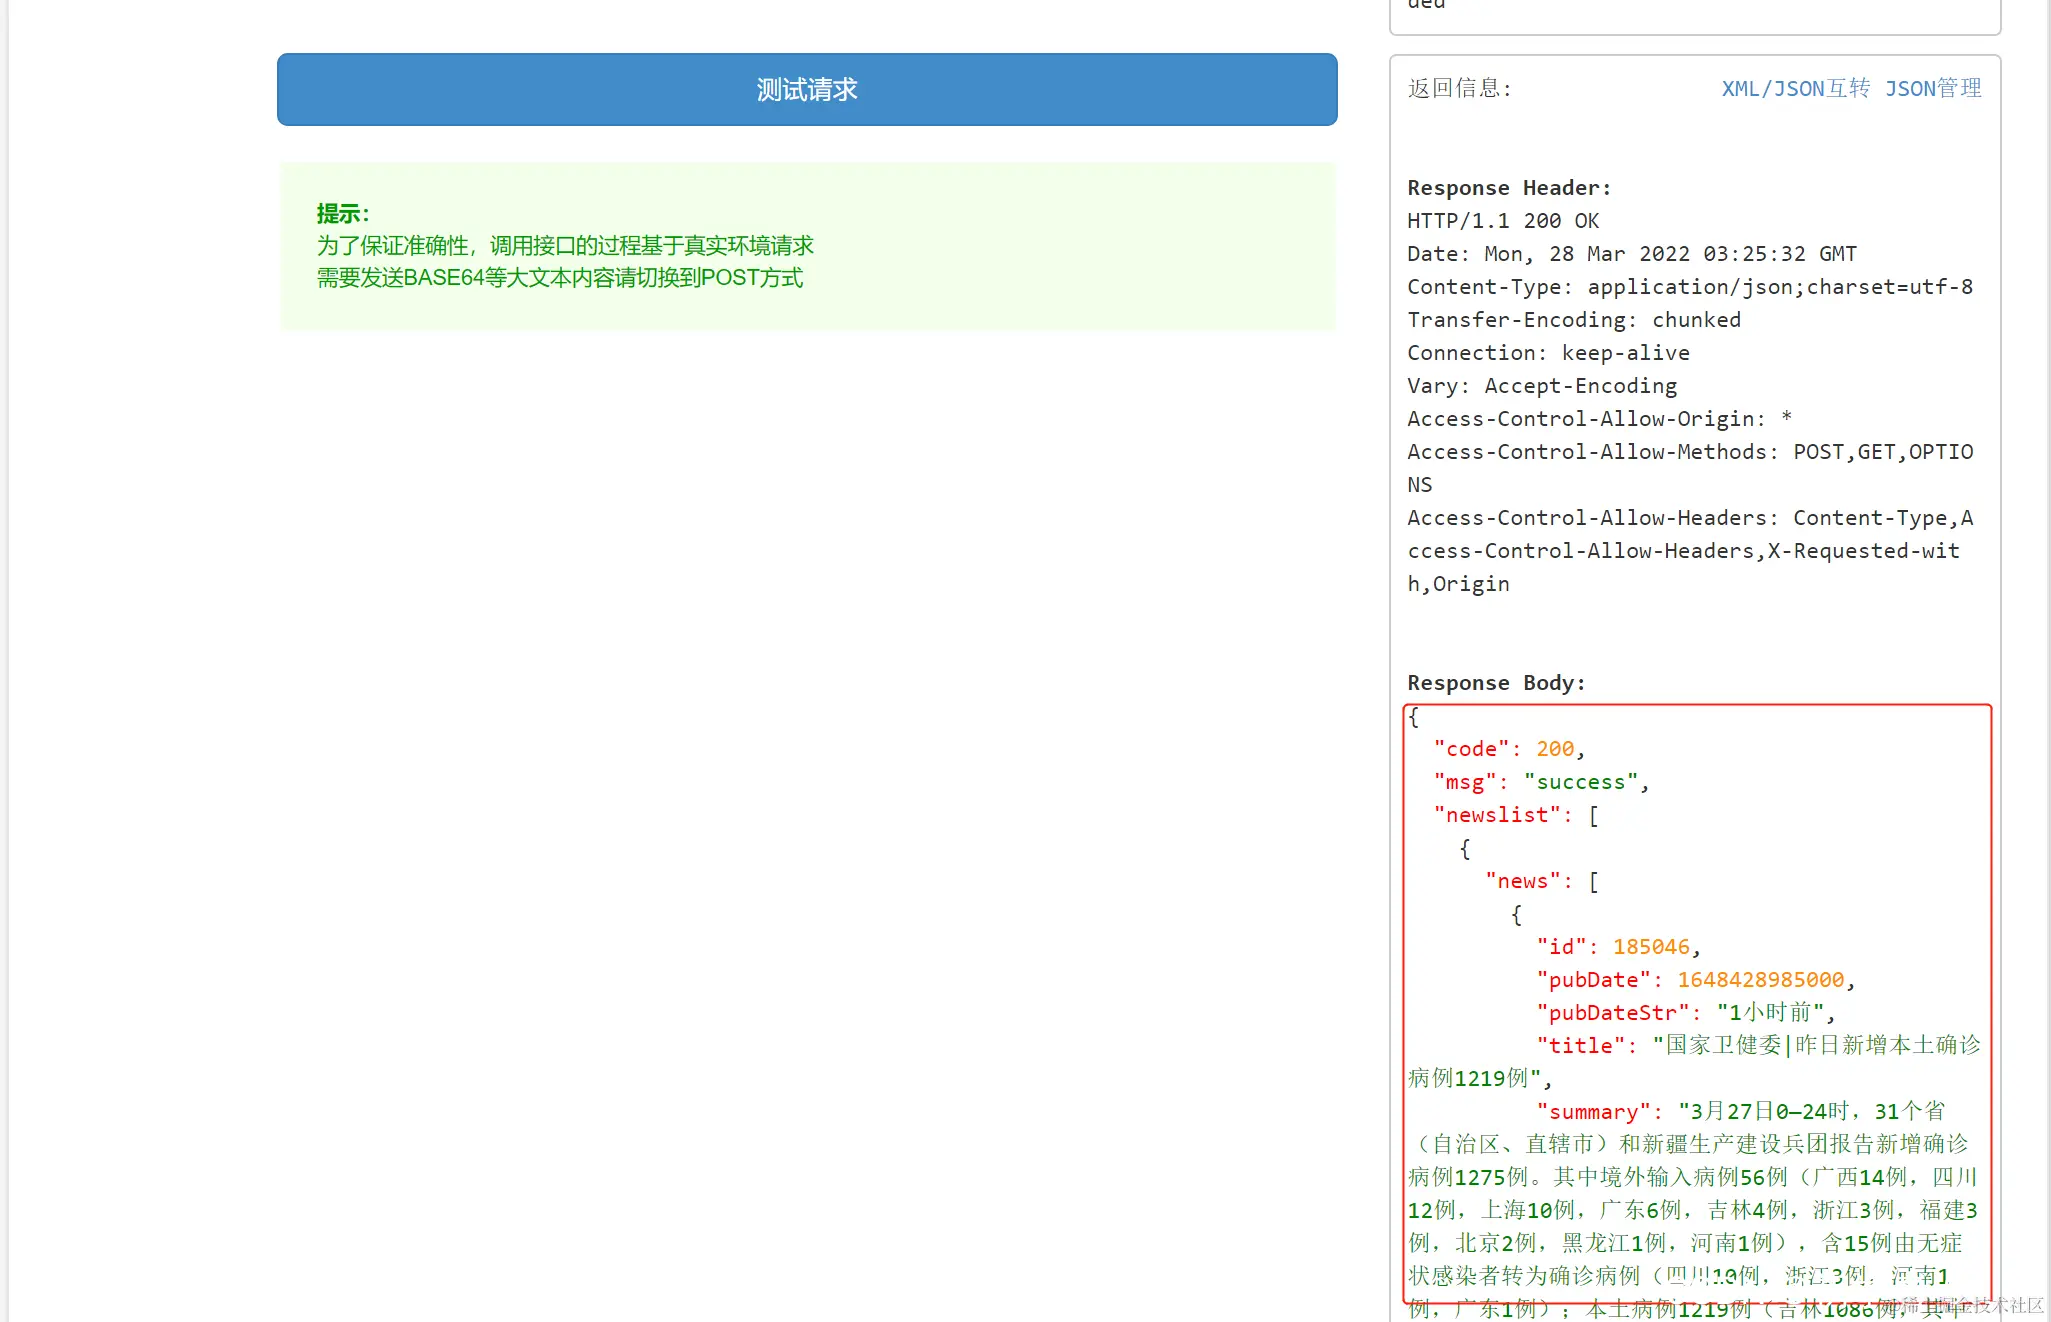This screenshot has width=2051, height=1322.
Task: Click the "code" key in JSON body
Action: [x=1470, y=749]
